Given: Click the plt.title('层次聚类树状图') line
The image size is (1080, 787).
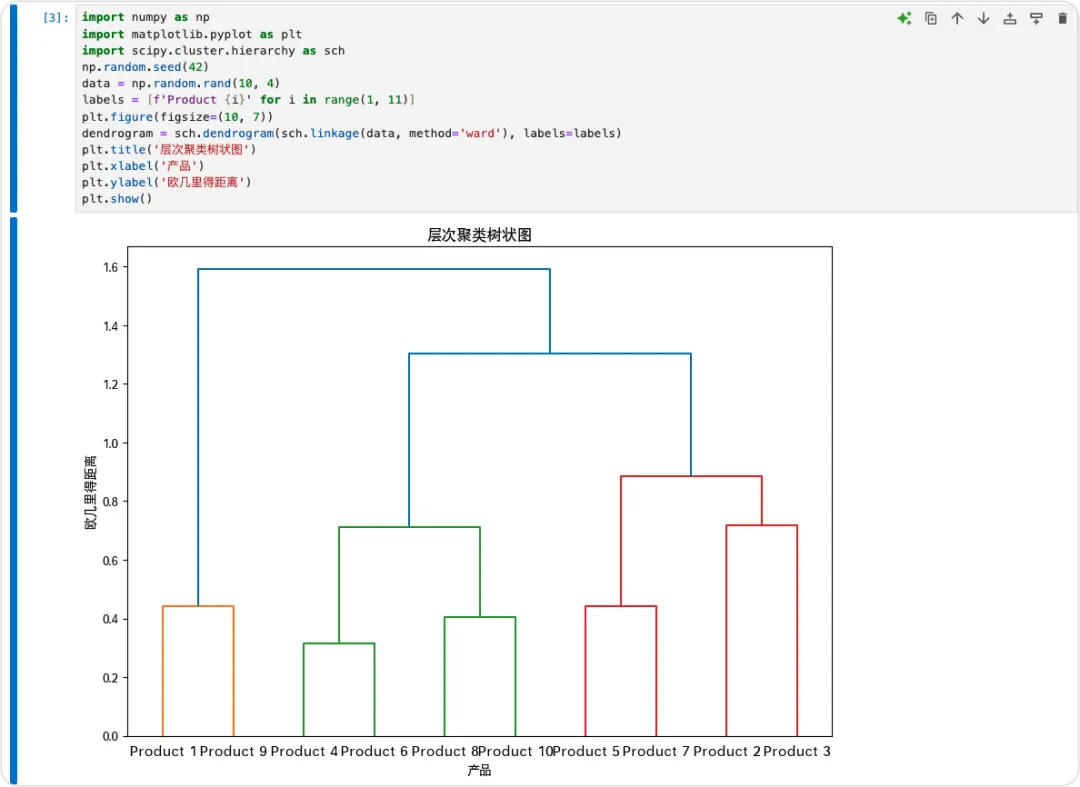Looking at the screenshot, I should click(169, 149).
